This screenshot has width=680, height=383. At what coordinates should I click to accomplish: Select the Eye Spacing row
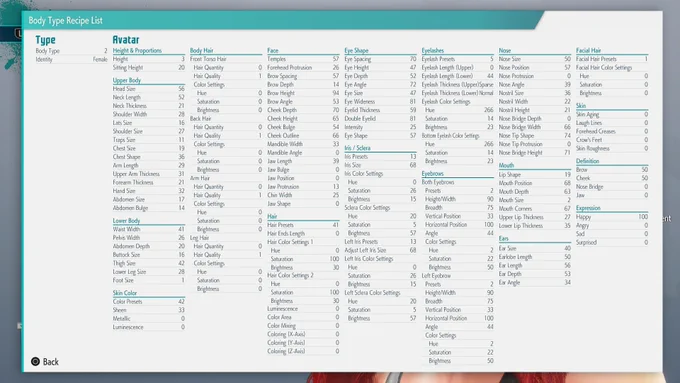(x=380, y=59)
